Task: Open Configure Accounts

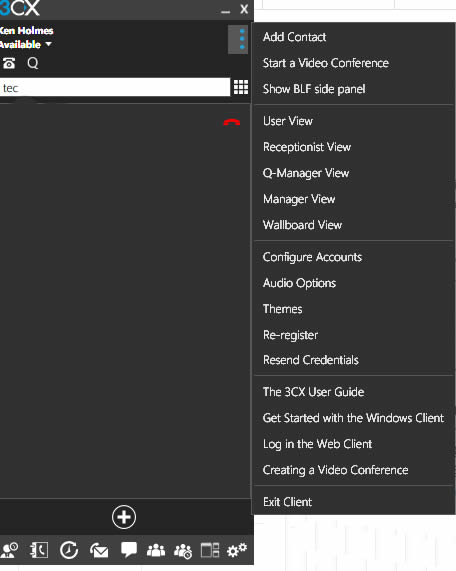Action: (312, 257)
